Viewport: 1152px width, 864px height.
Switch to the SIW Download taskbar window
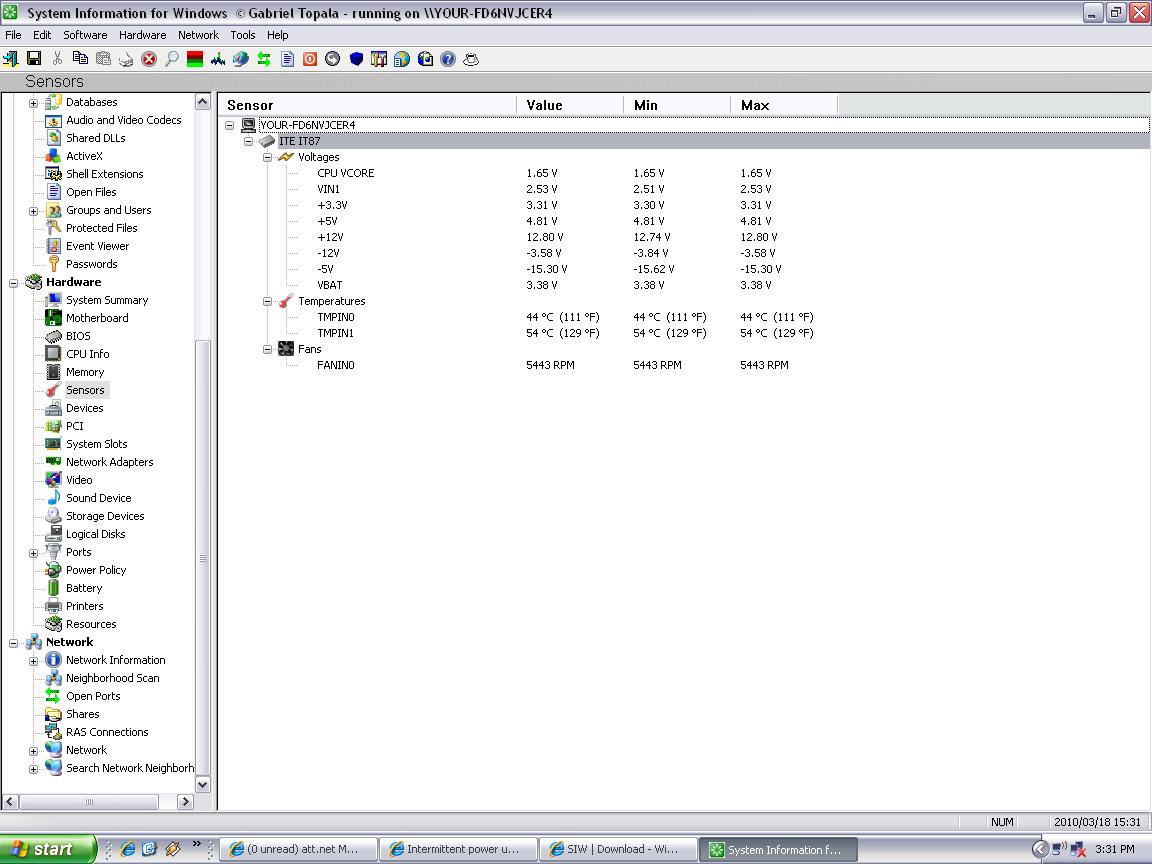[618, 849]
